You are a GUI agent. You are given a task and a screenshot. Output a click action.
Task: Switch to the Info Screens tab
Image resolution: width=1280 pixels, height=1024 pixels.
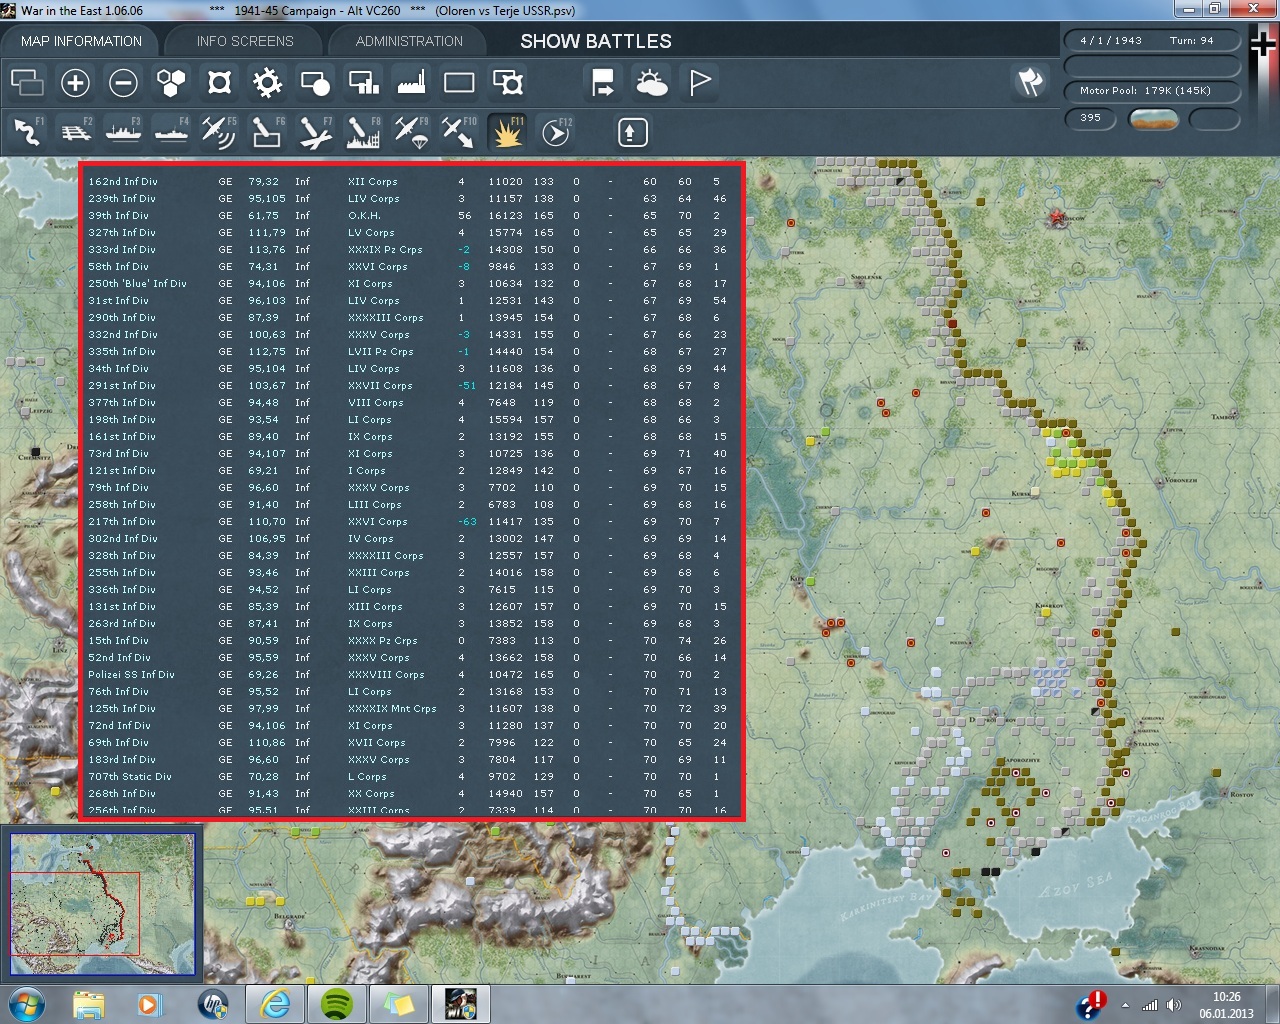pos(245,41)
